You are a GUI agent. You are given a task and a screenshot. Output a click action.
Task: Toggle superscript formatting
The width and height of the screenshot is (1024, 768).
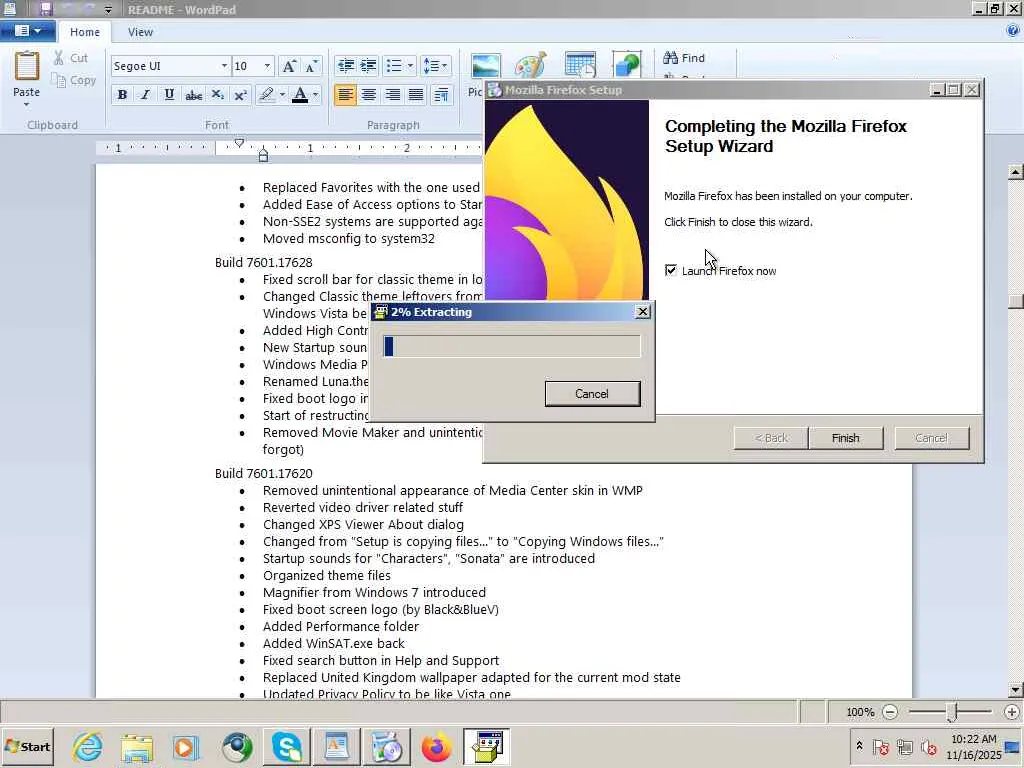click(x=240, y=95)
